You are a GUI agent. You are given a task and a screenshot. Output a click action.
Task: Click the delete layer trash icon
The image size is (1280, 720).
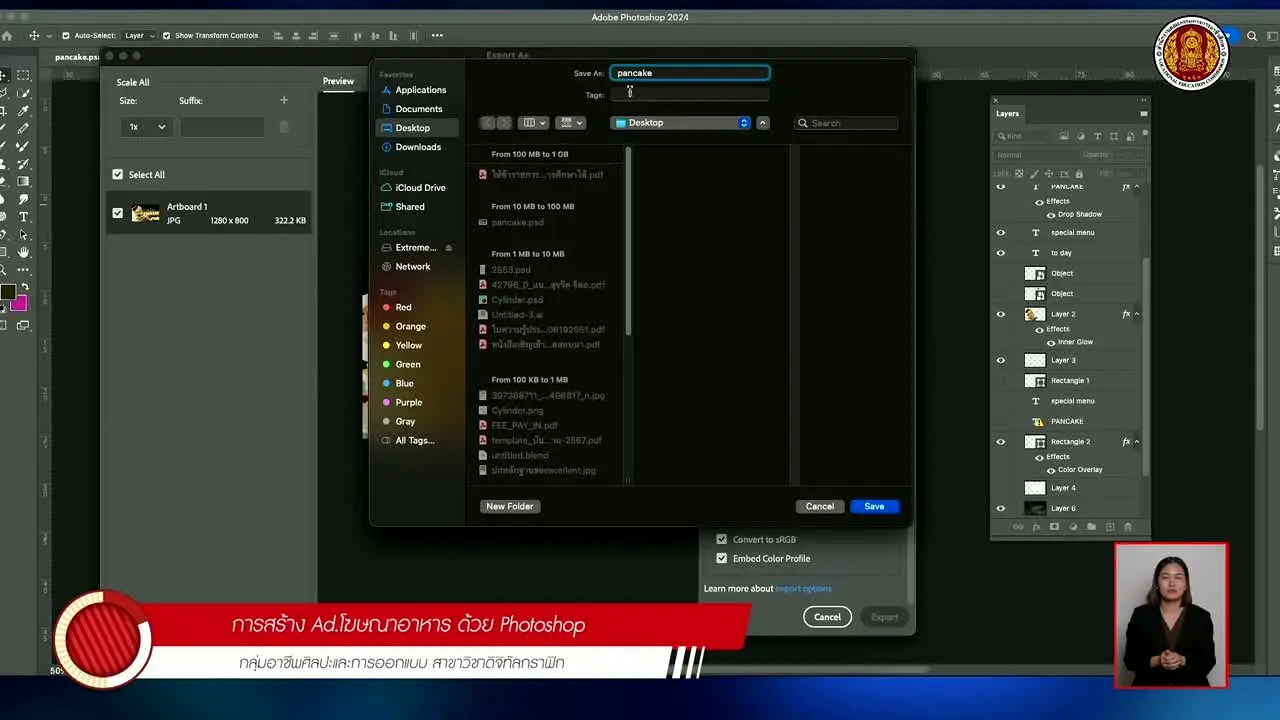click(x=1128, y=527)
